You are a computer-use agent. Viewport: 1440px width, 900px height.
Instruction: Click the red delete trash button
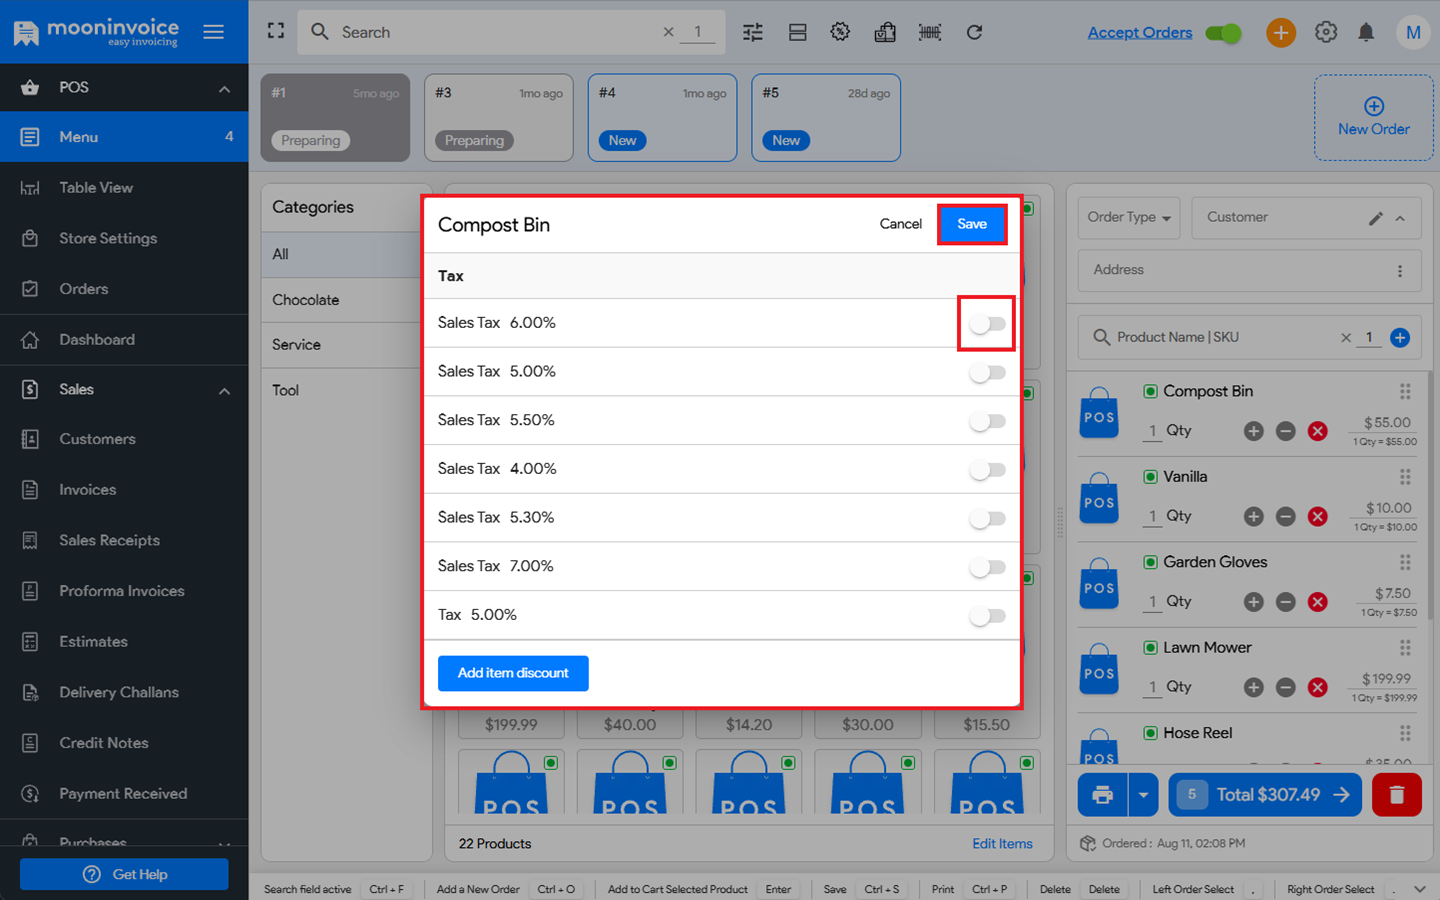(1396, 795)
